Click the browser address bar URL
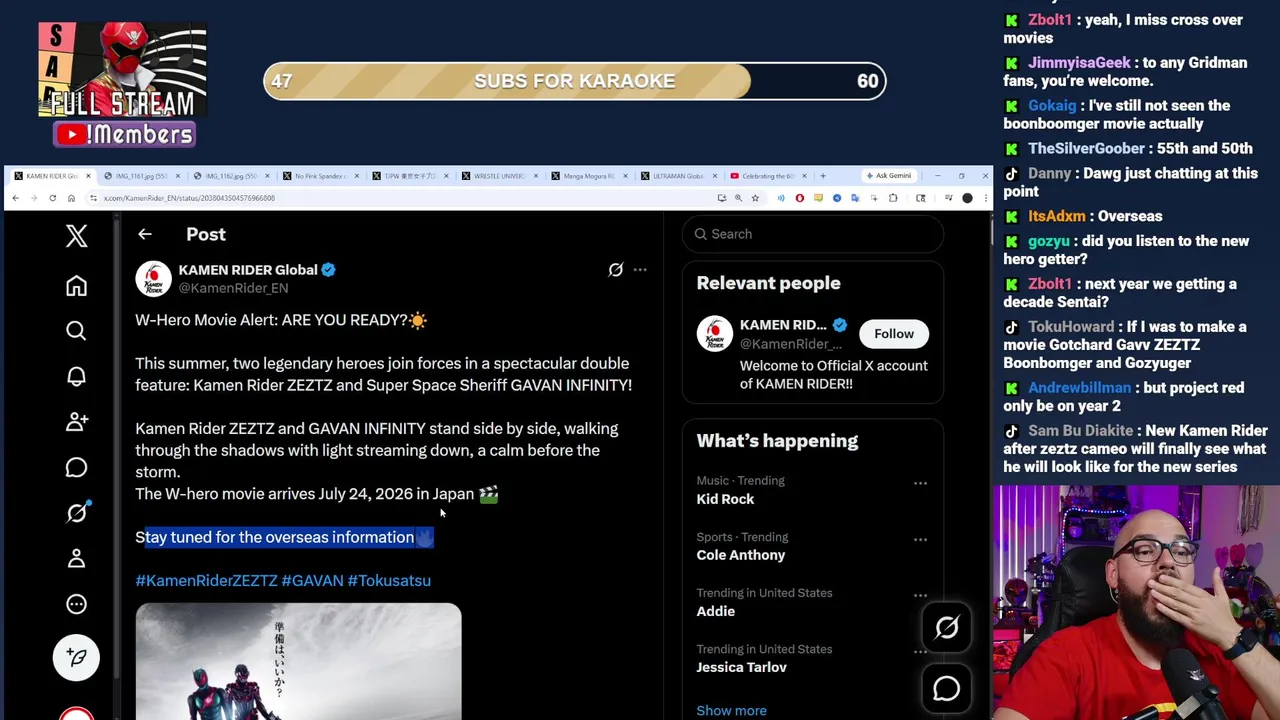 pyautogui.click(x=190, y=198)
